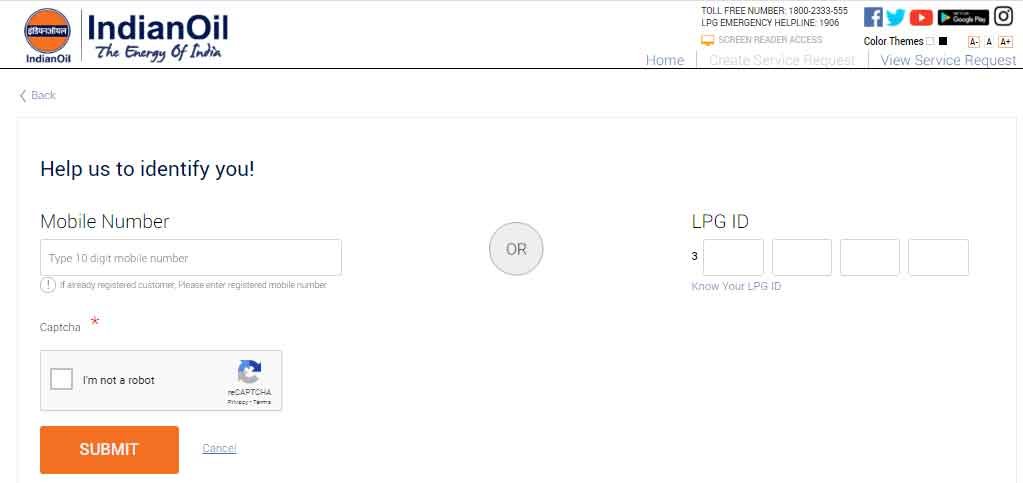The width and height of the screenshot is (1023, 483).
Task: Click the orange screen reader monitor icon
Action: (x=708, y=40)
